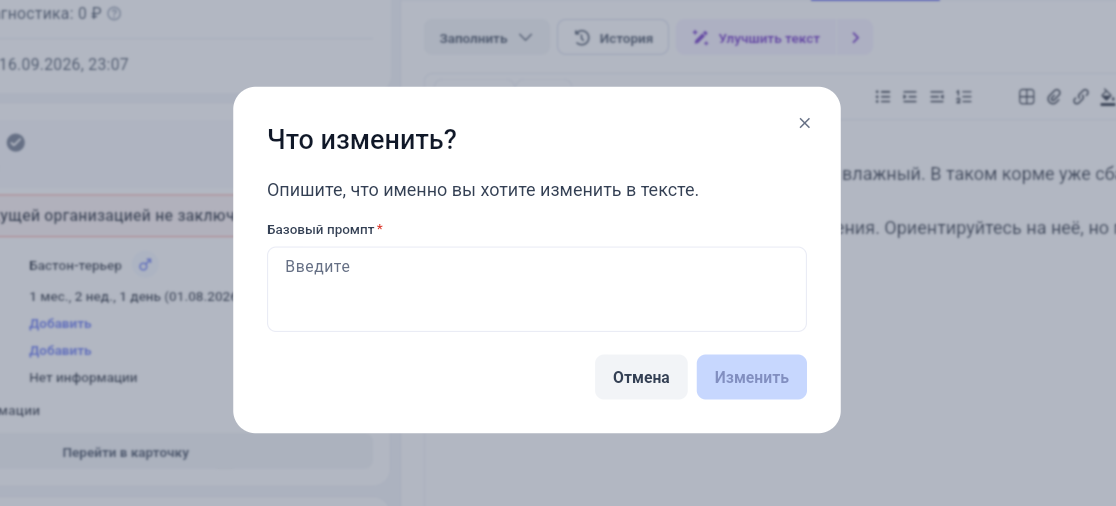Click the pet age text '1 мес., 2 нед., 1 день'
1116x506 pixels.
pyautogui.click(x=95, y=297)
